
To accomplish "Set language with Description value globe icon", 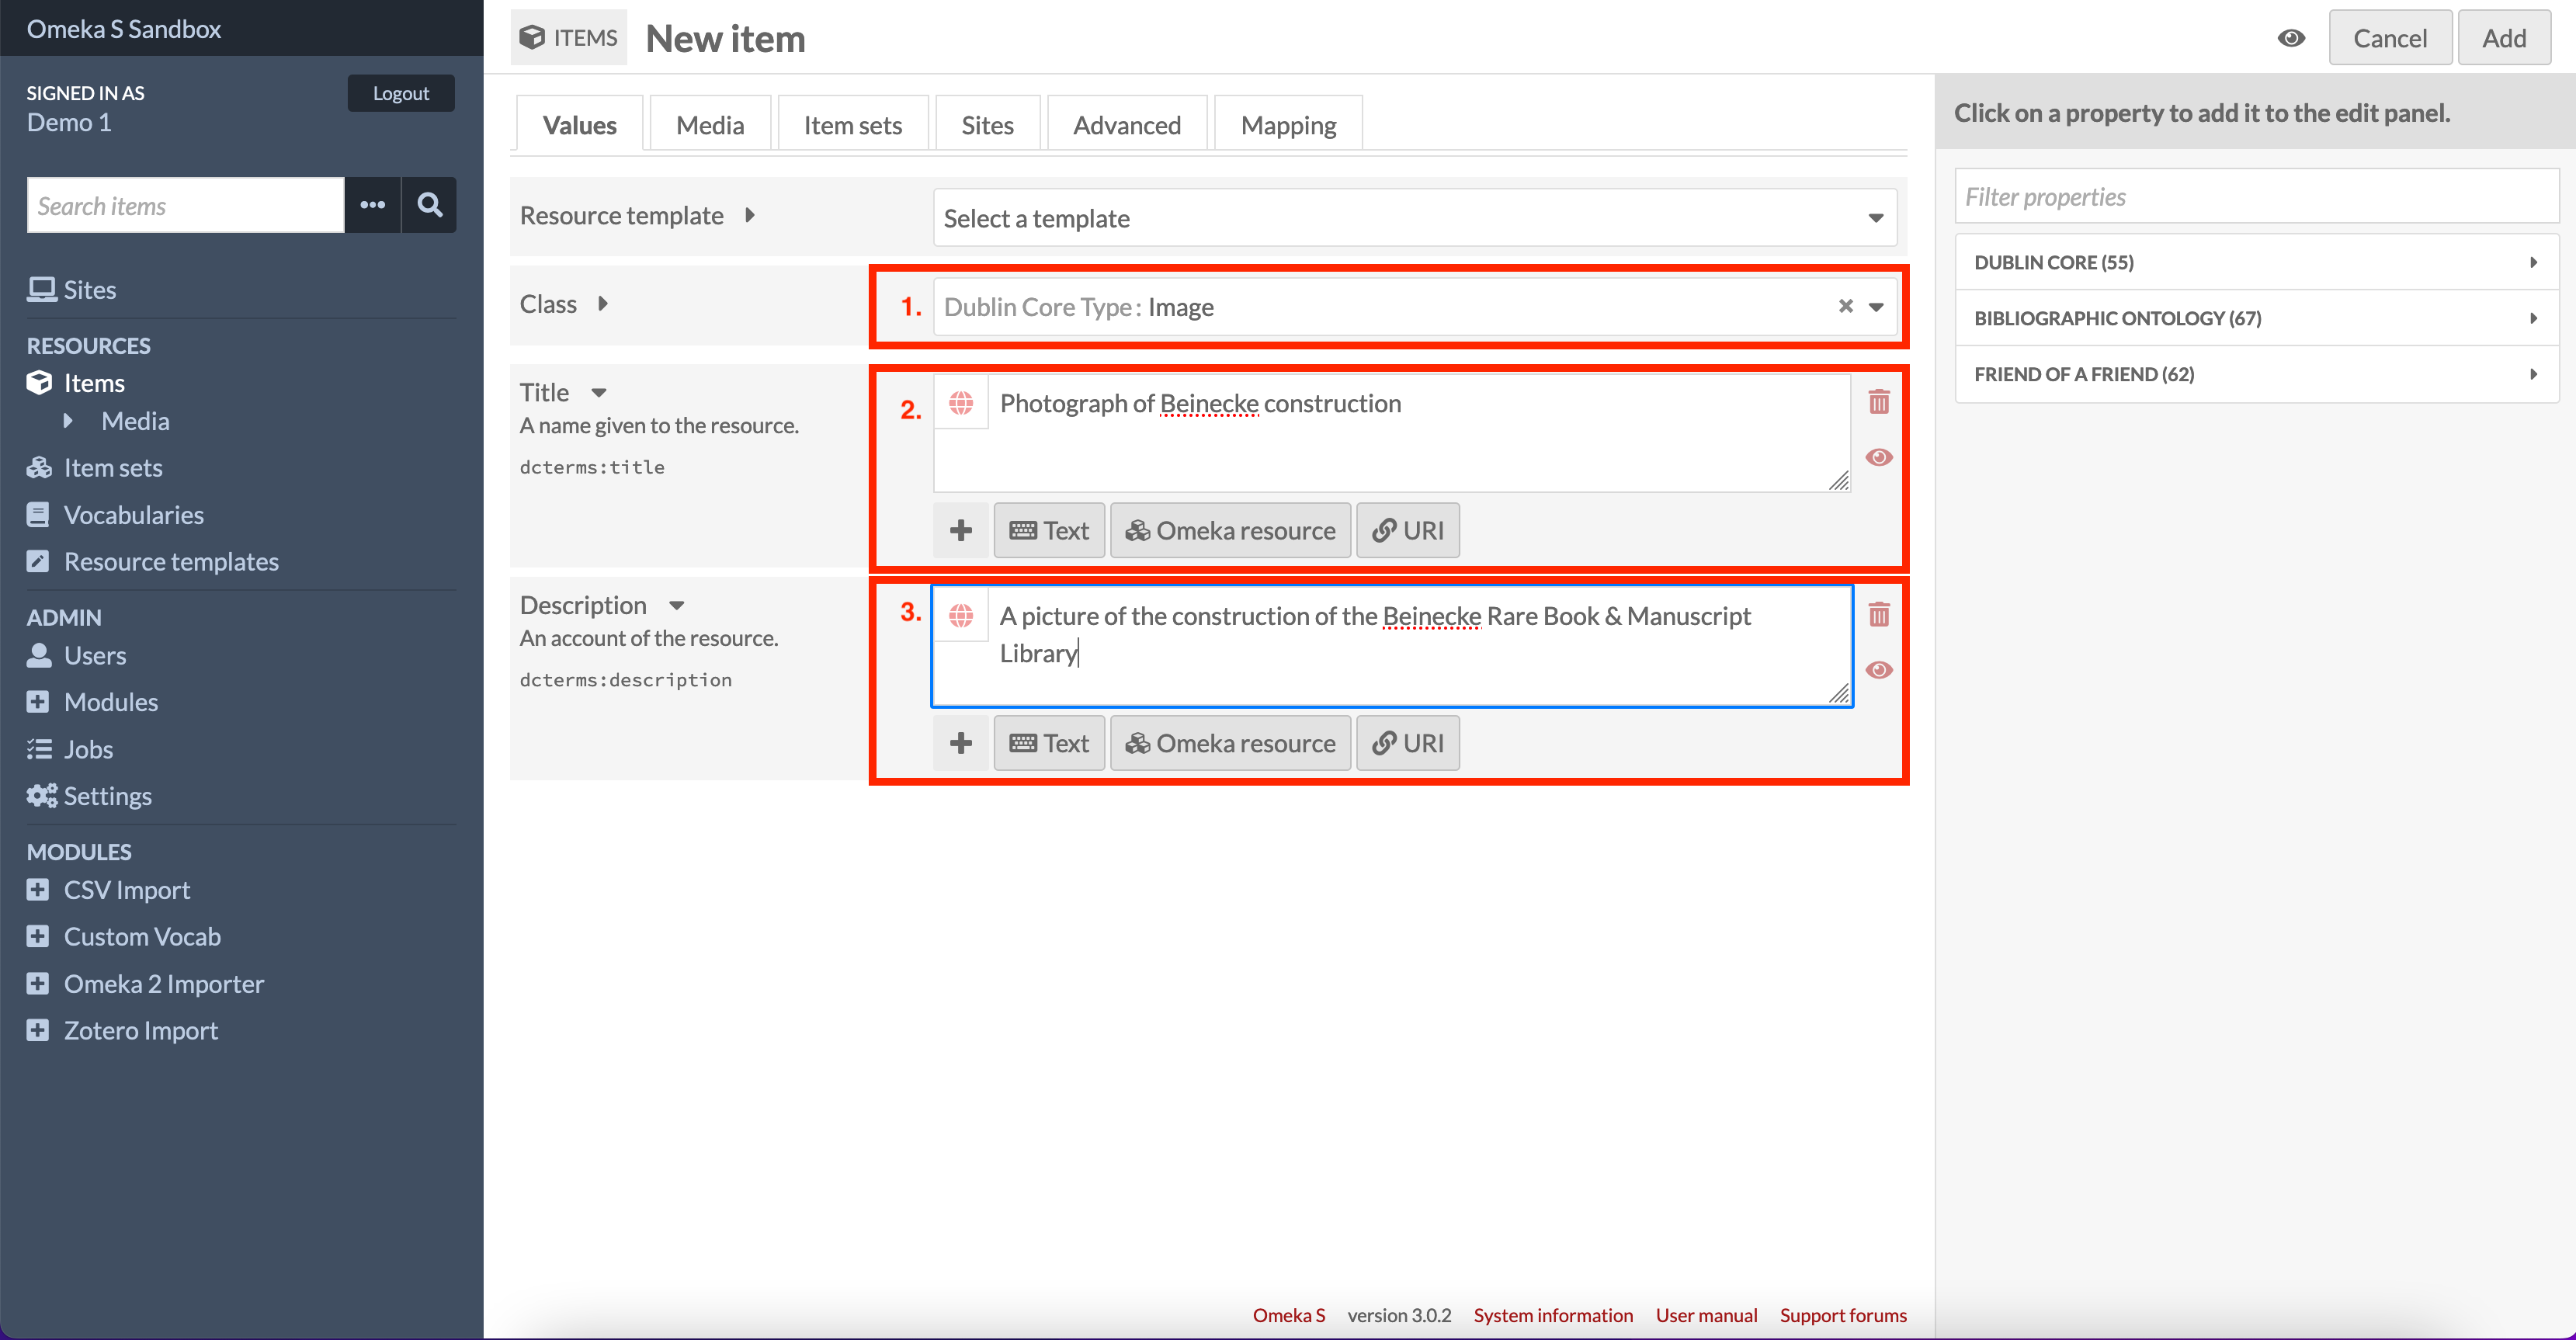I will pyautogui.click(x=961, y=616).
